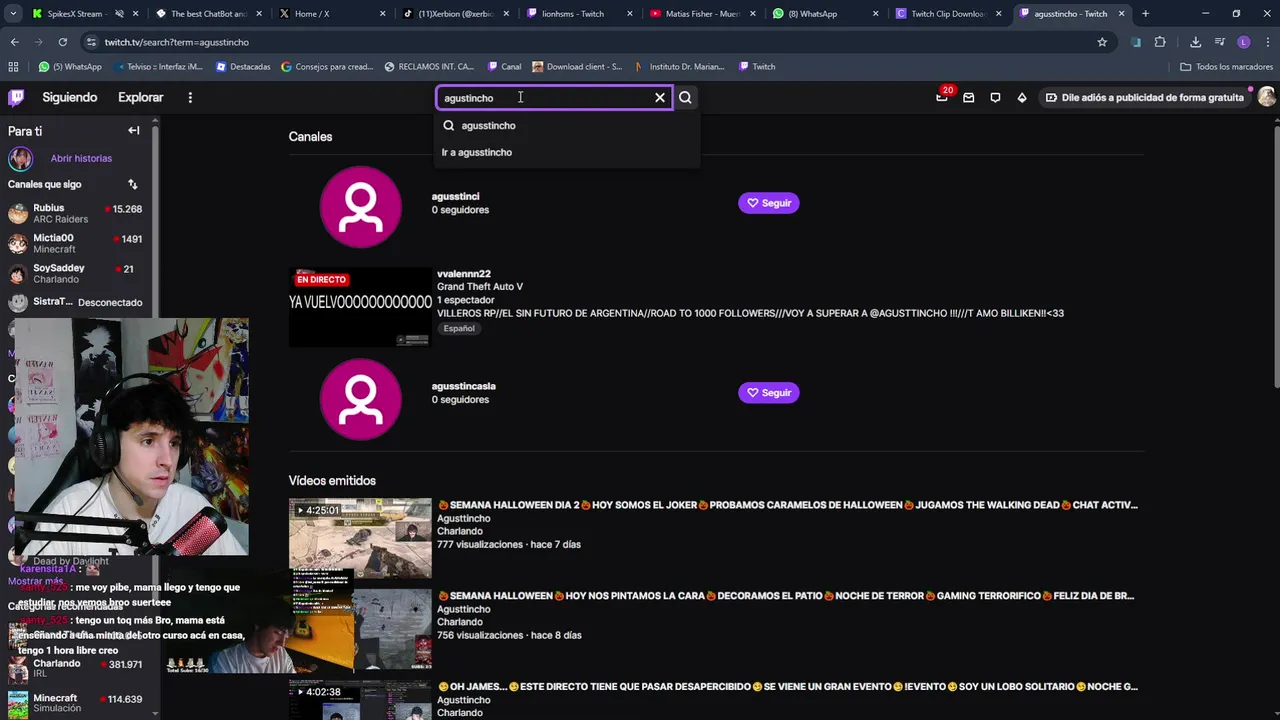1280x720 pixels.
Task: Select the agusstincho search suggestion
Action: pyautogui.click(x=568, y=125)
